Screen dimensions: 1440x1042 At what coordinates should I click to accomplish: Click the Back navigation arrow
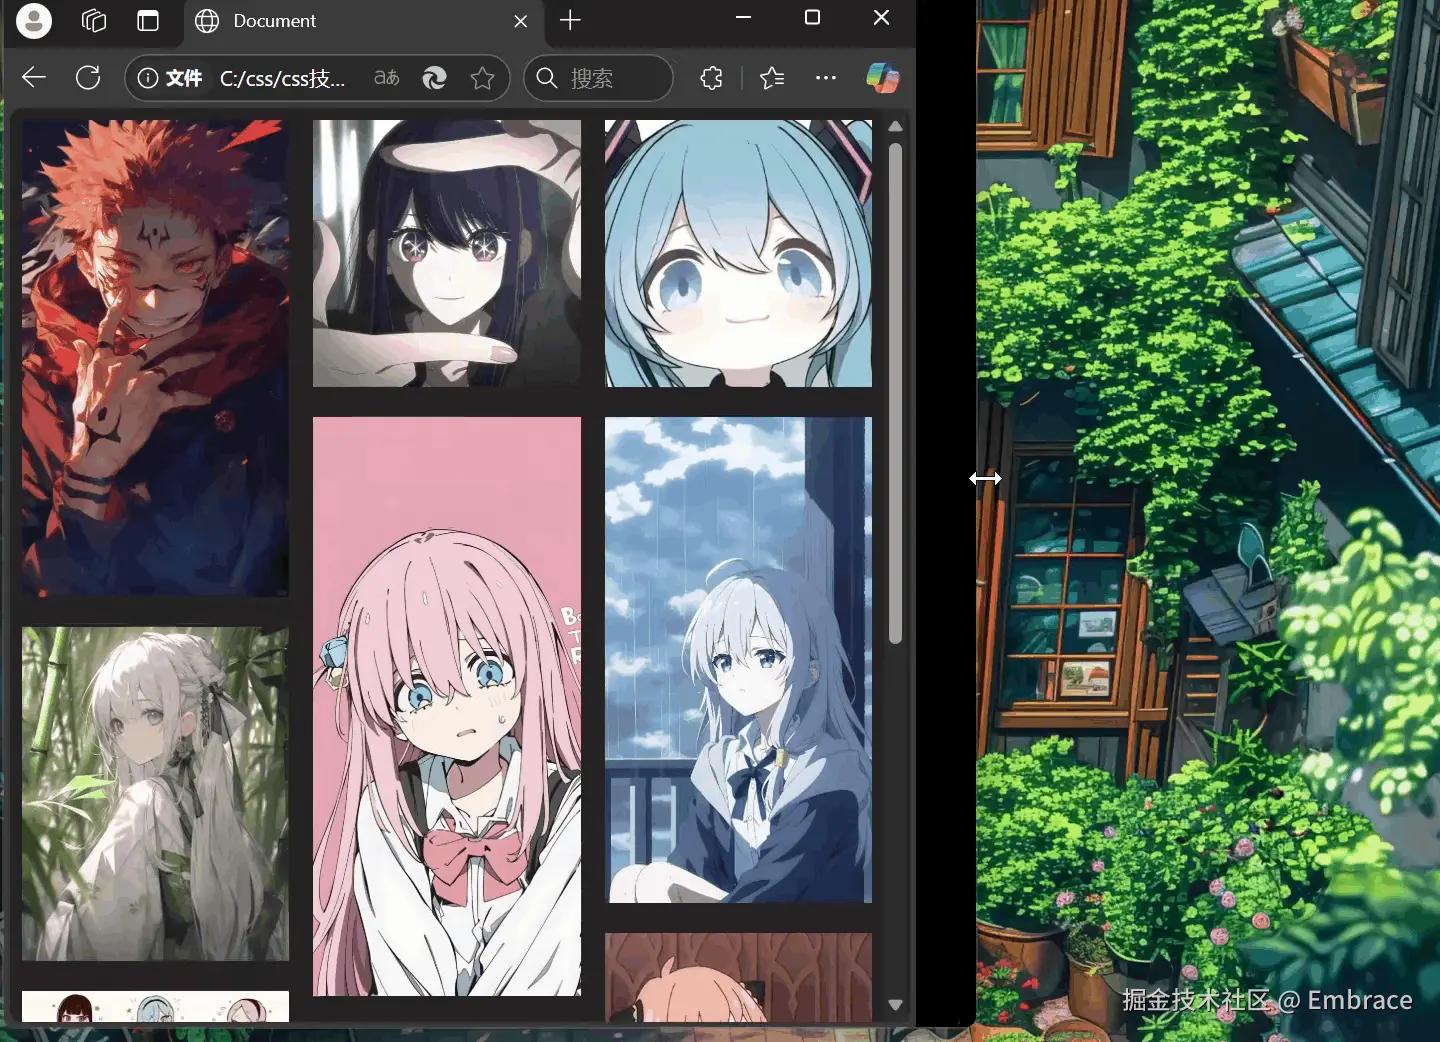[33, 77]
